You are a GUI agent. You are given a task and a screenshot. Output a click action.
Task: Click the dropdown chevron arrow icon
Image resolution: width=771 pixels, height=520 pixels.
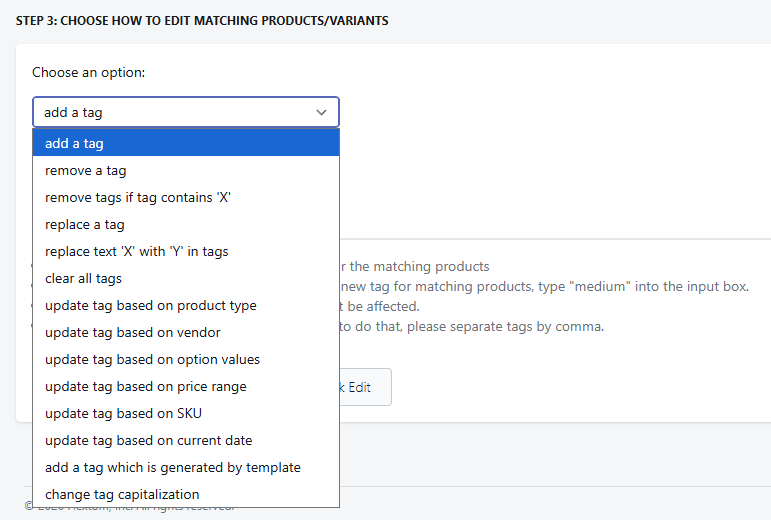click(321, 113)
